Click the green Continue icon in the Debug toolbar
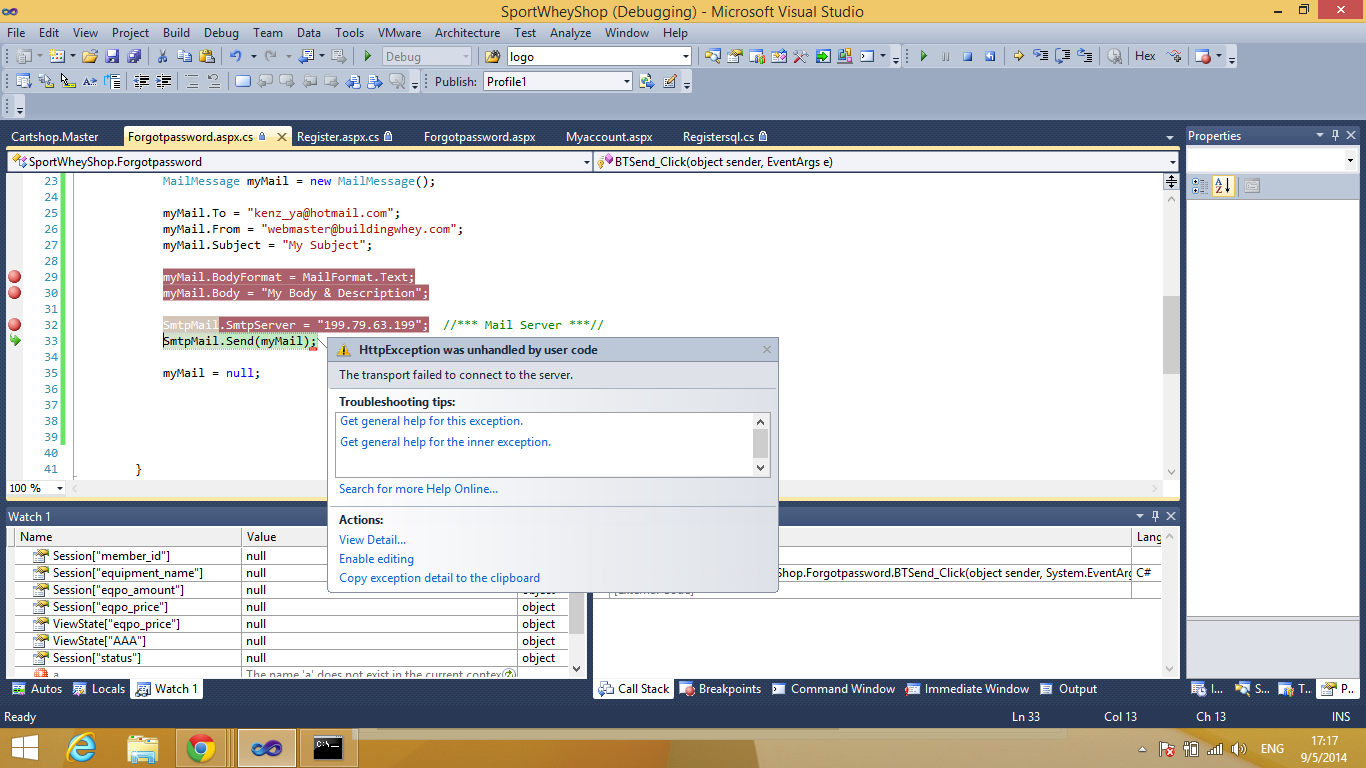Screen dimensions: 1366x768 [923, 57]
